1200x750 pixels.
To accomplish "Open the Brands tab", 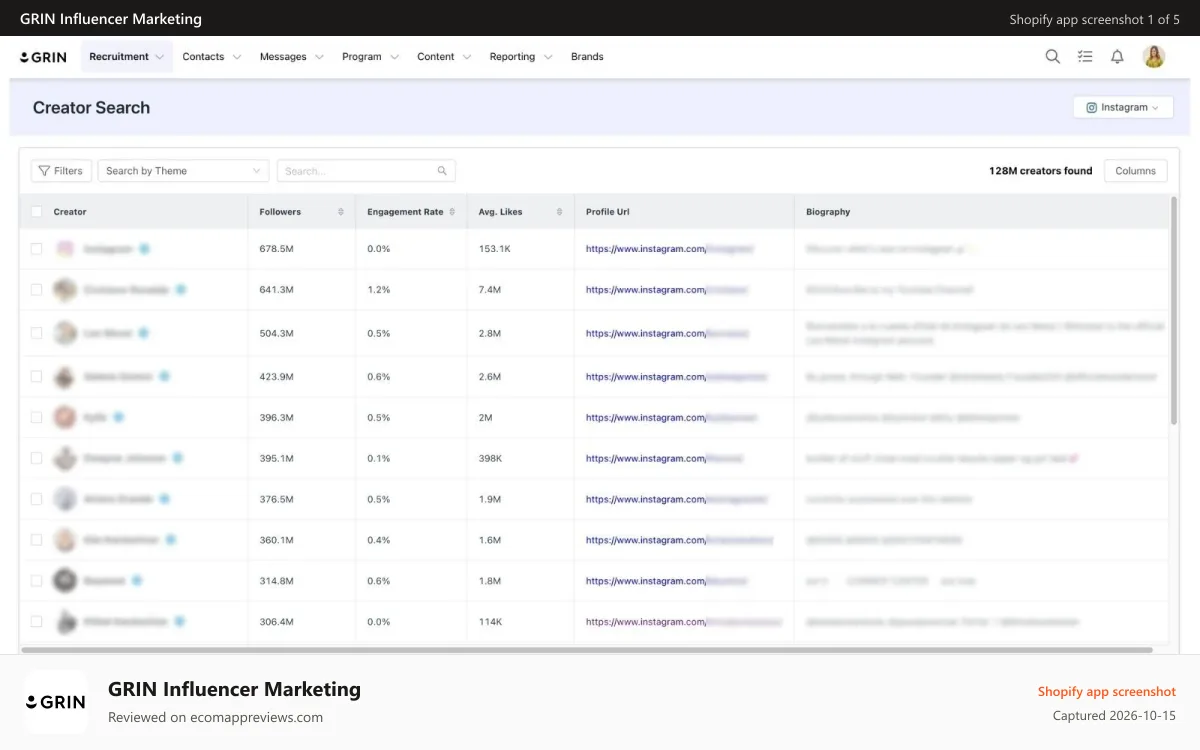I will (x=587, y=57).
